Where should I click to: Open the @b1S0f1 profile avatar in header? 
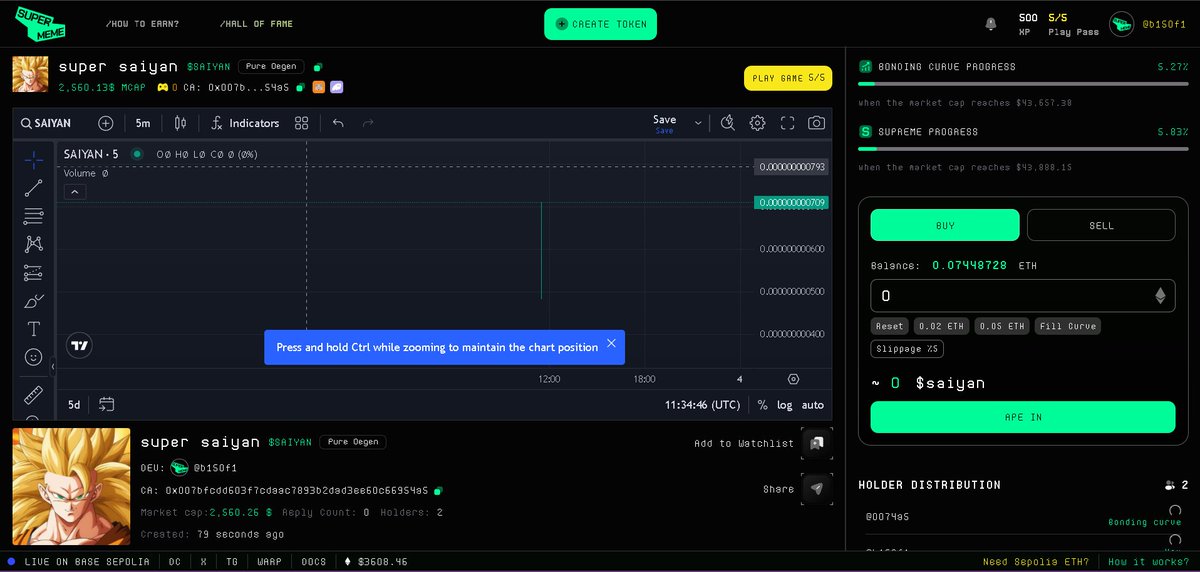(1121, 23)
